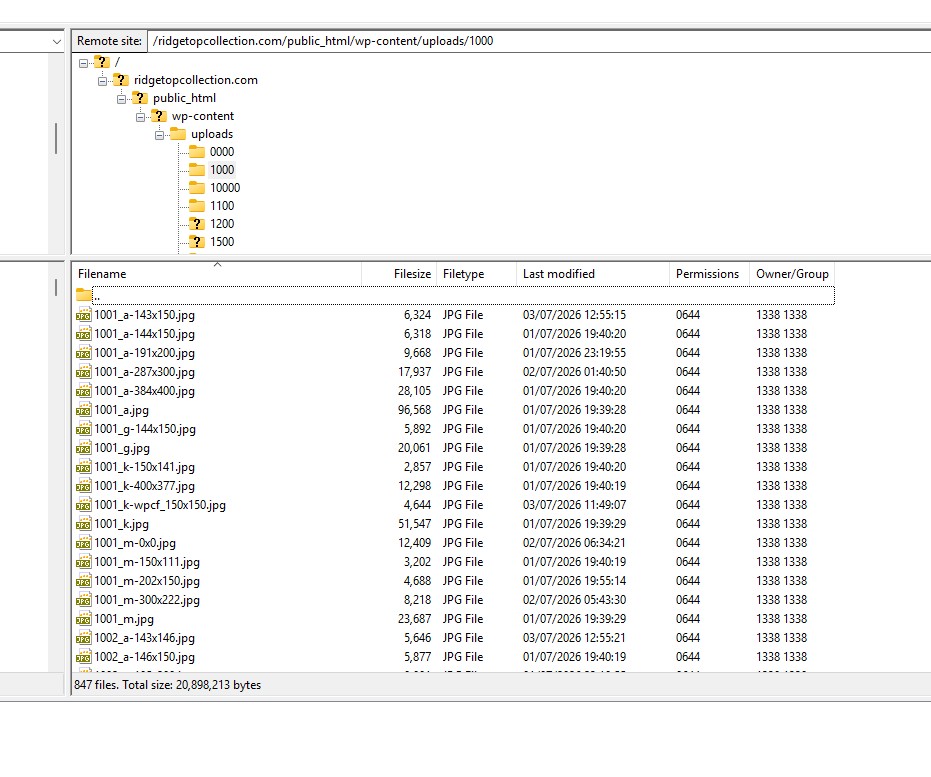
Task: Select the unknown 1500 folder icon
Action: click(197, 242)
